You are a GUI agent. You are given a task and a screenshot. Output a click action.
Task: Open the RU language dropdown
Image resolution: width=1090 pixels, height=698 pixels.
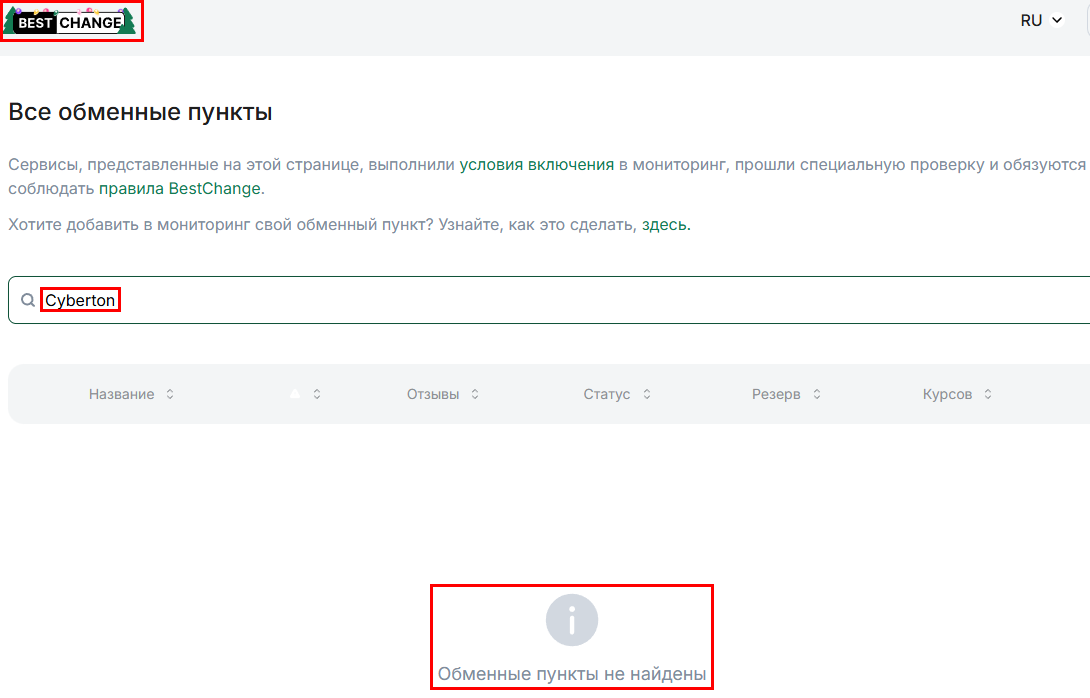click(1040, 19)
